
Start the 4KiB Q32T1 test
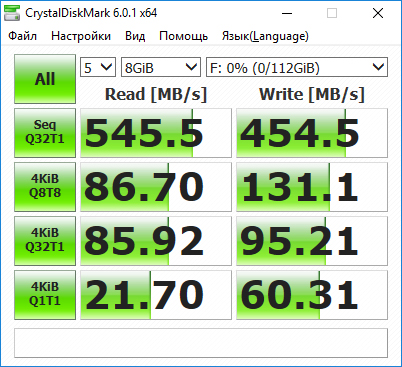click(45, 241)
